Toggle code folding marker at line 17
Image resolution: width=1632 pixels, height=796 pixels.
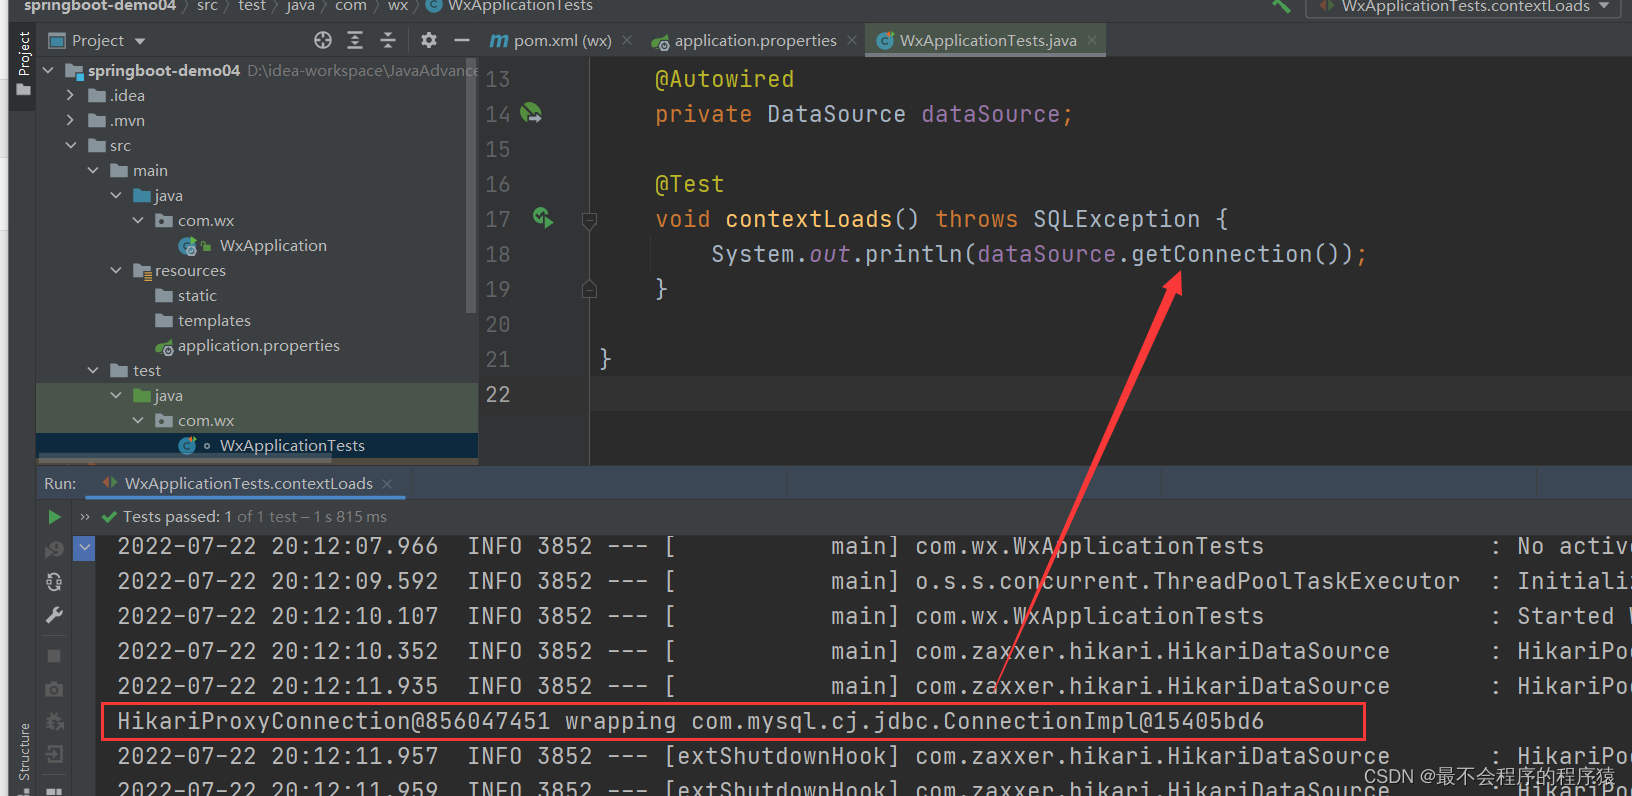click(590, 220)
